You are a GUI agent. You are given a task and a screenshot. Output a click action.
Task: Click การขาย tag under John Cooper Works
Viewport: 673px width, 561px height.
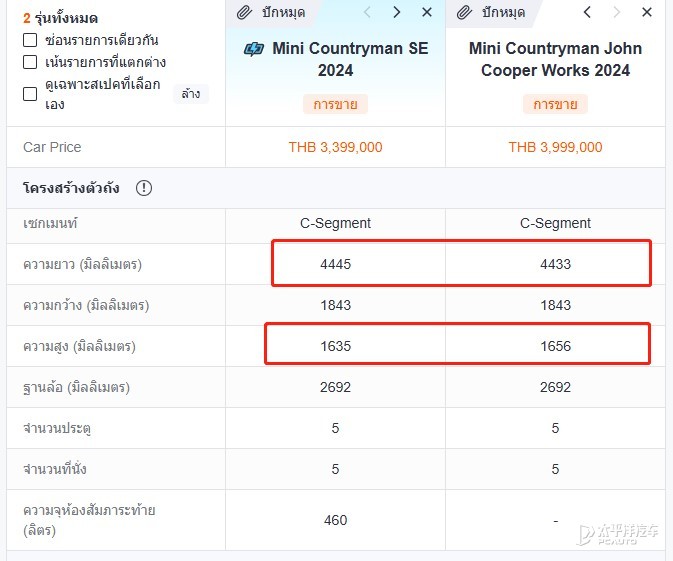coord(555,104)
